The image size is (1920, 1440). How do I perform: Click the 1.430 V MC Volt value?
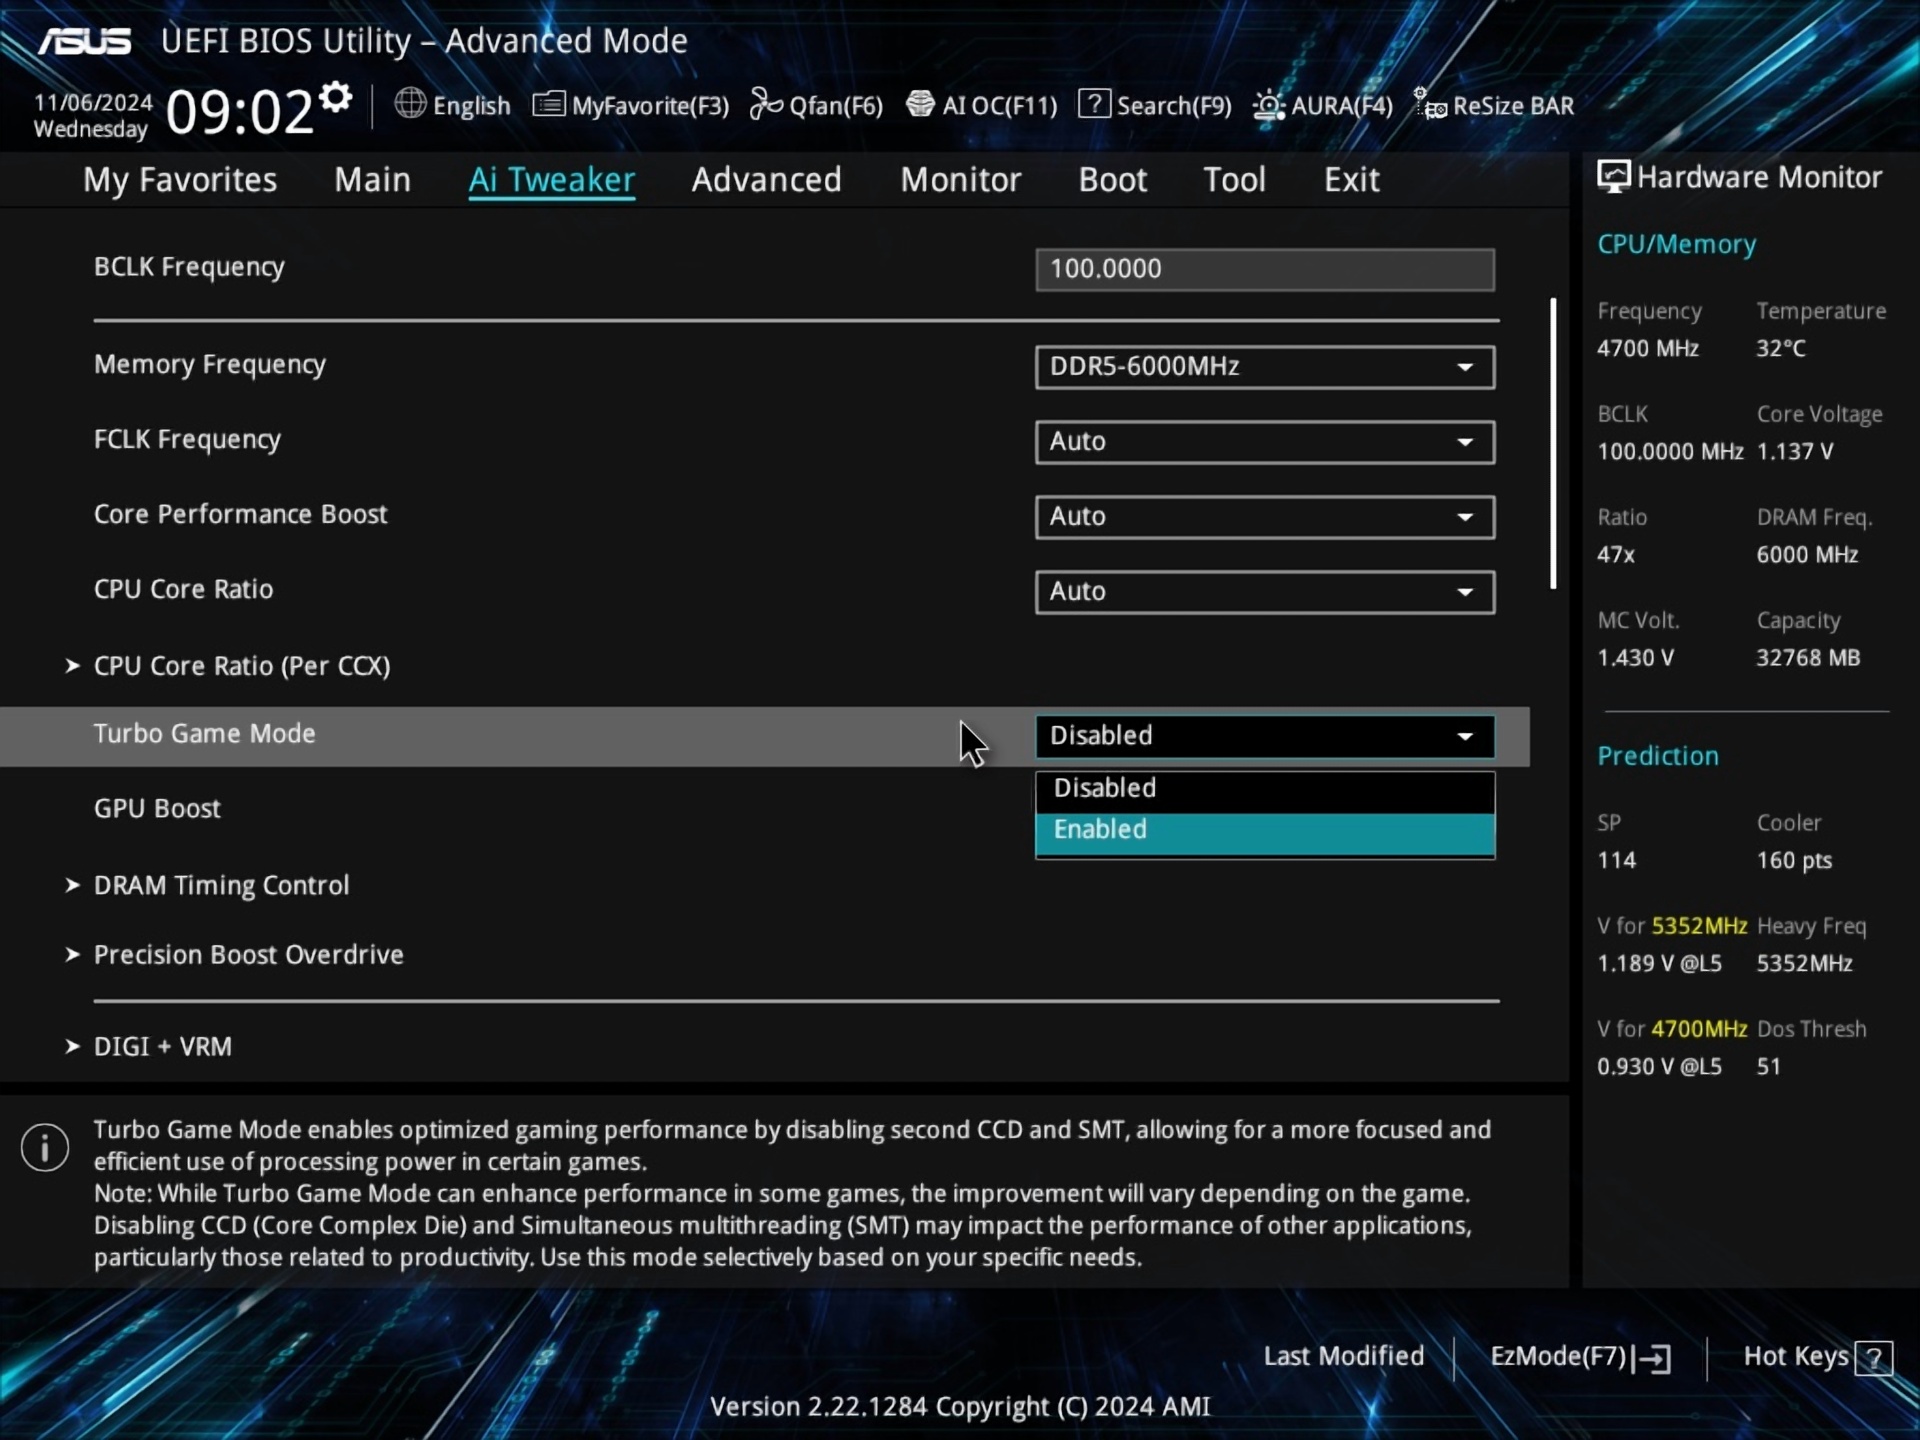[x=1635, y=657]
